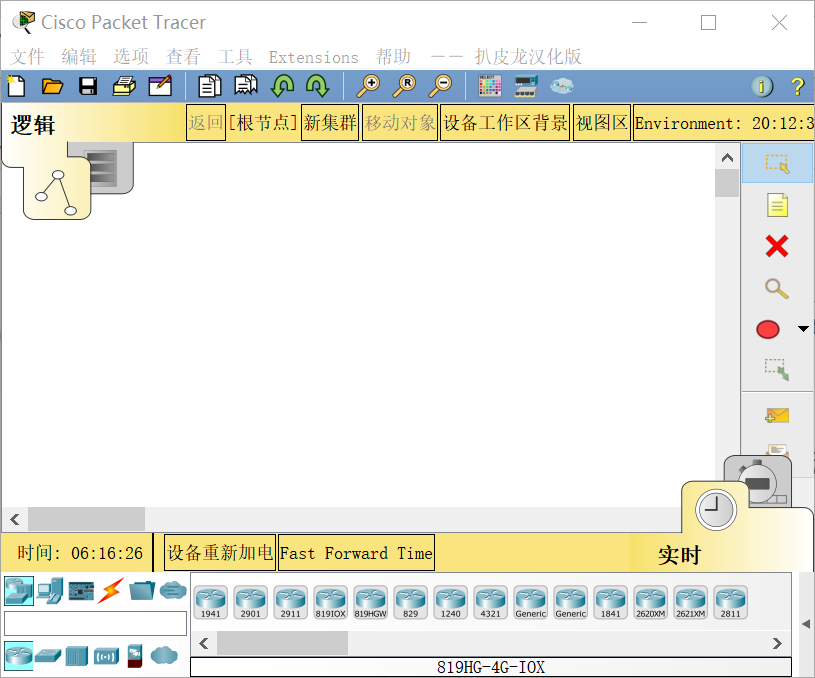Select Components device category
815x678 pixels.
point(81,591)
